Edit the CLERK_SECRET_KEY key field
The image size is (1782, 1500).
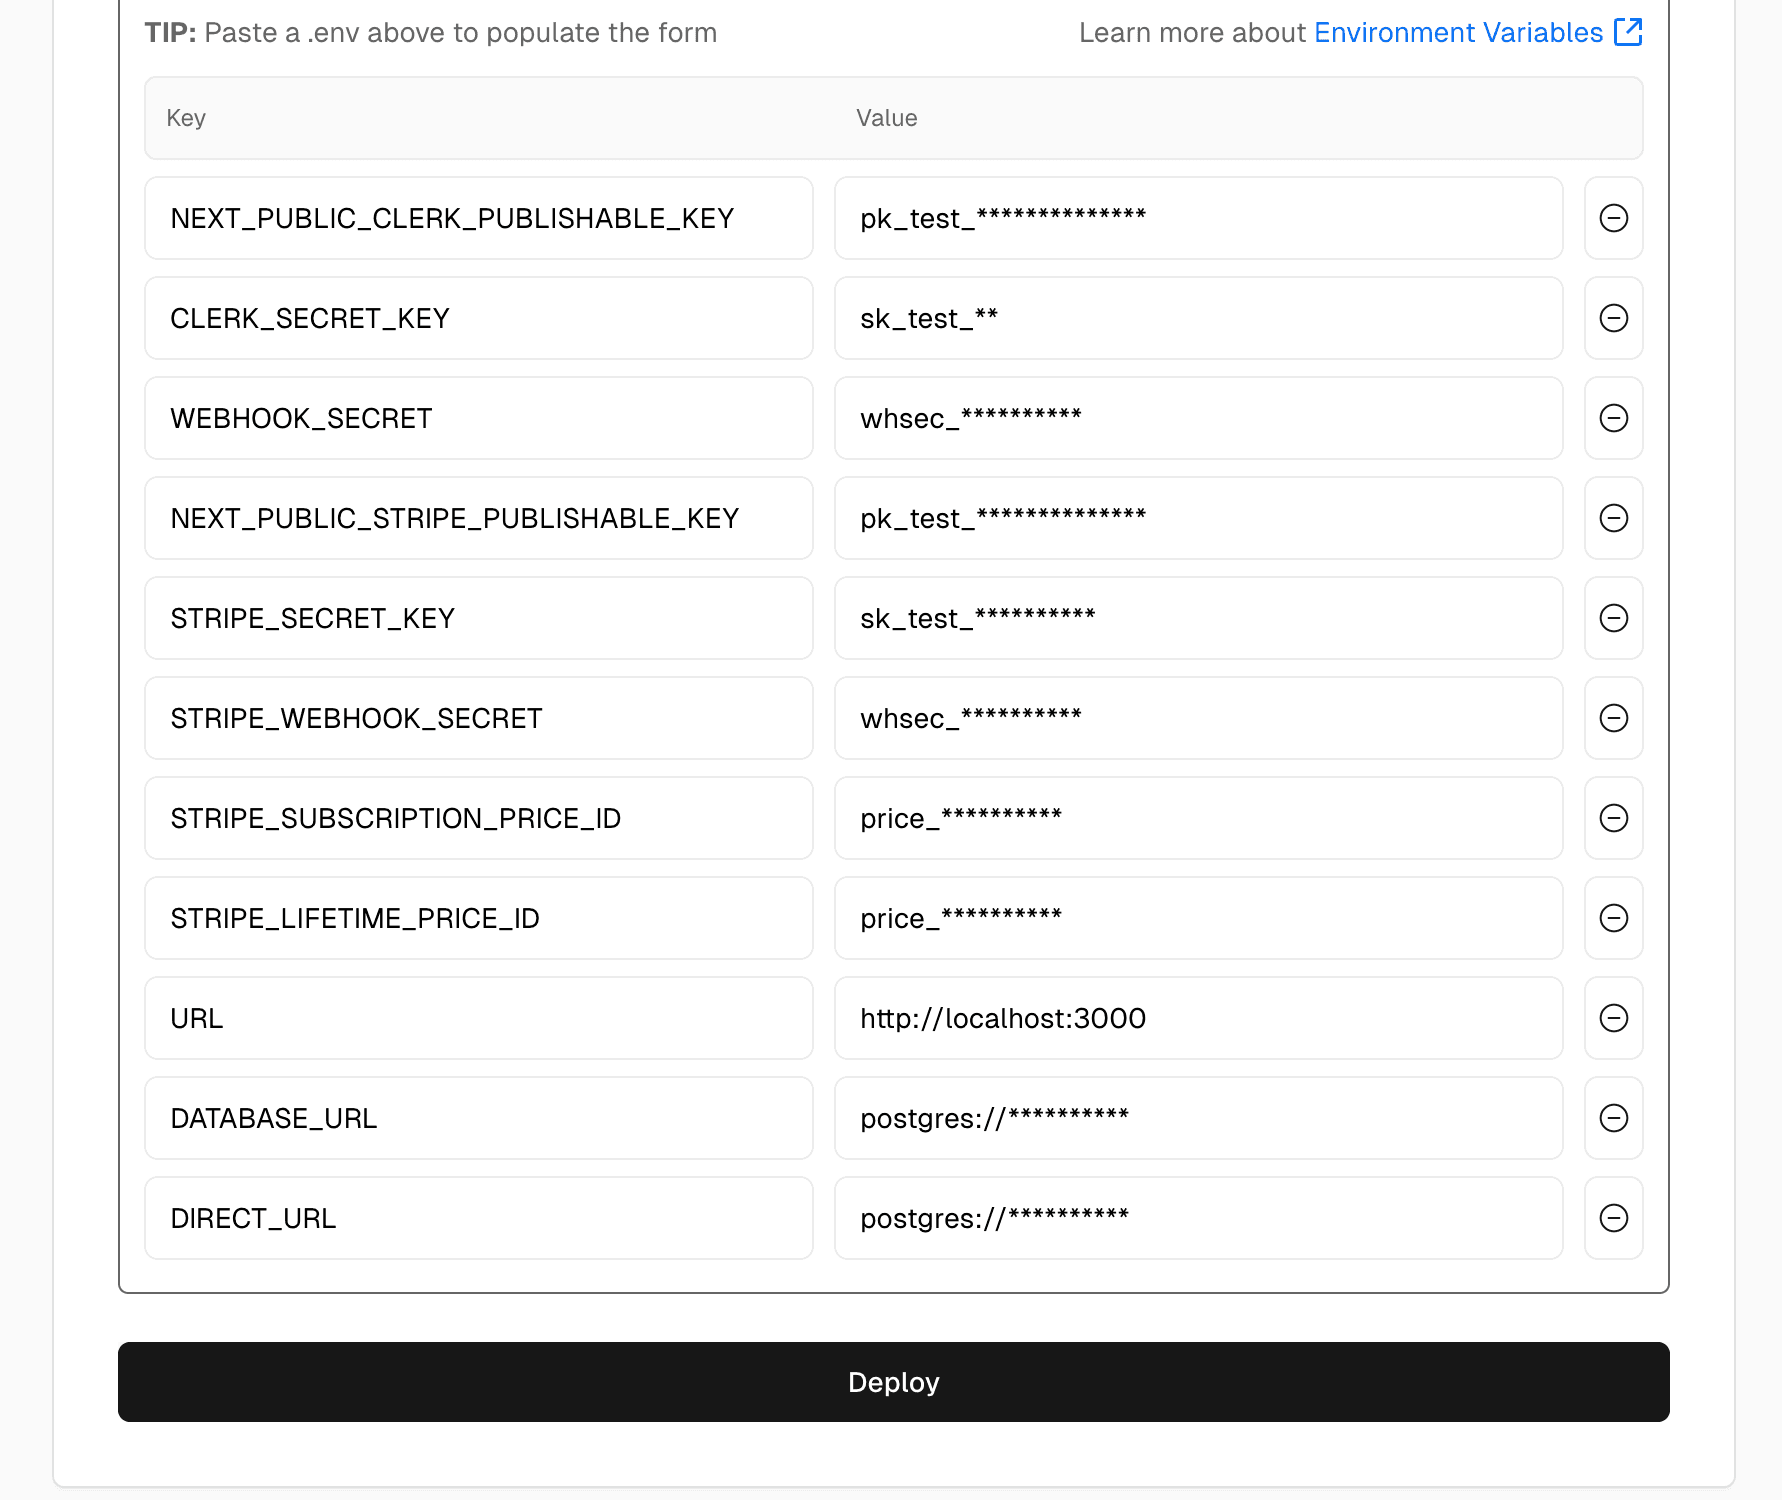[x=479, y=318]
